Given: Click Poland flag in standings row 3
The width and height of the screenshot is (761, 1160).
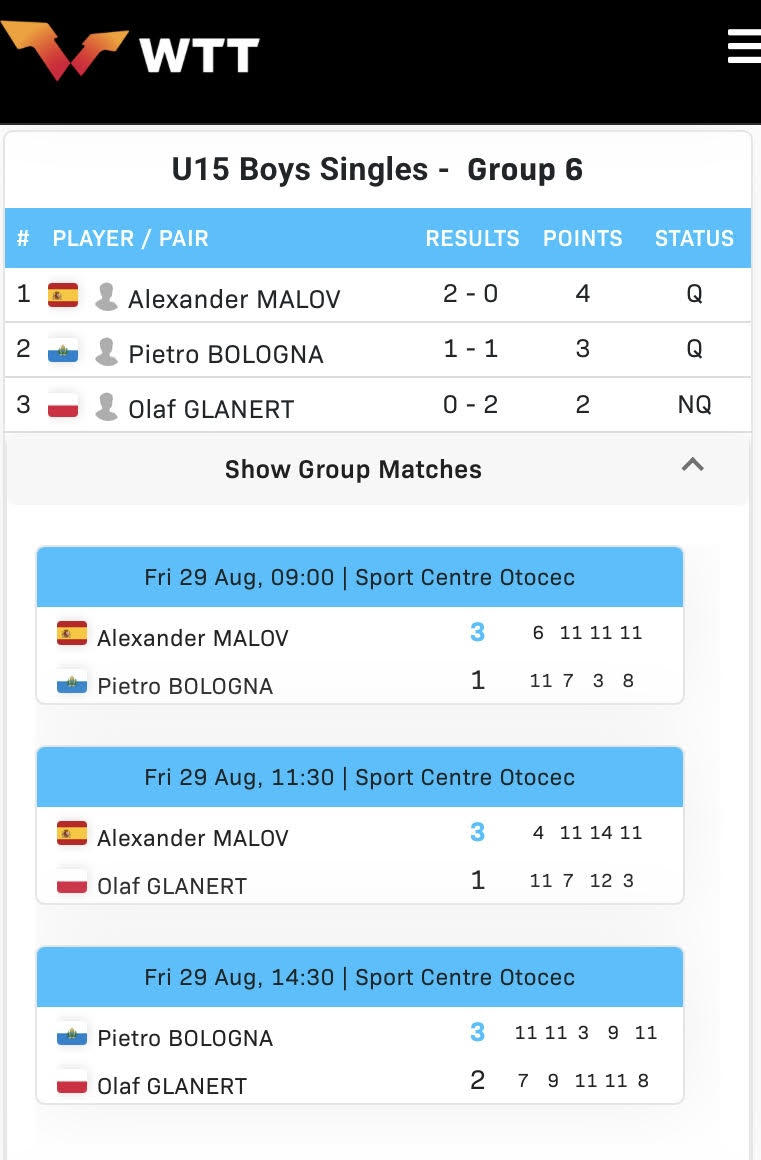Looking at the screenshot, I should coord(63,405).
